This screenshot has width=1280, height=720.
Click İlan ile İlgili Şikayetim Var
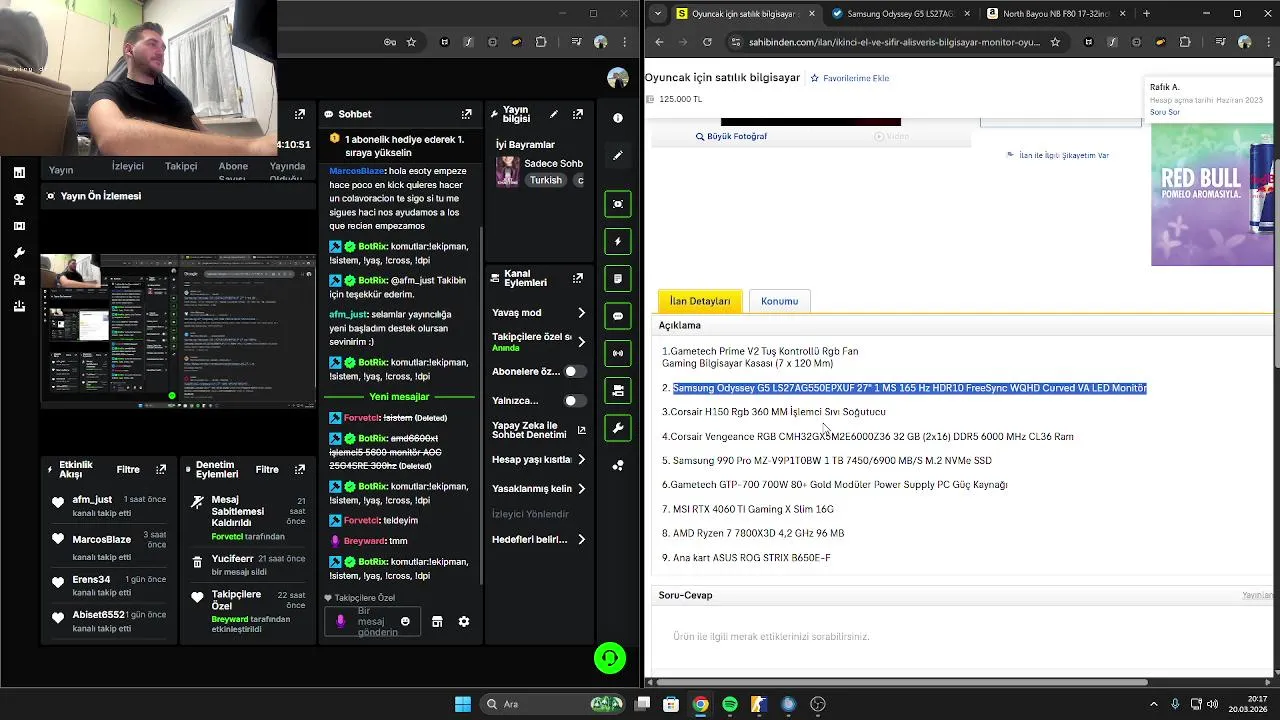[1058, 155]
